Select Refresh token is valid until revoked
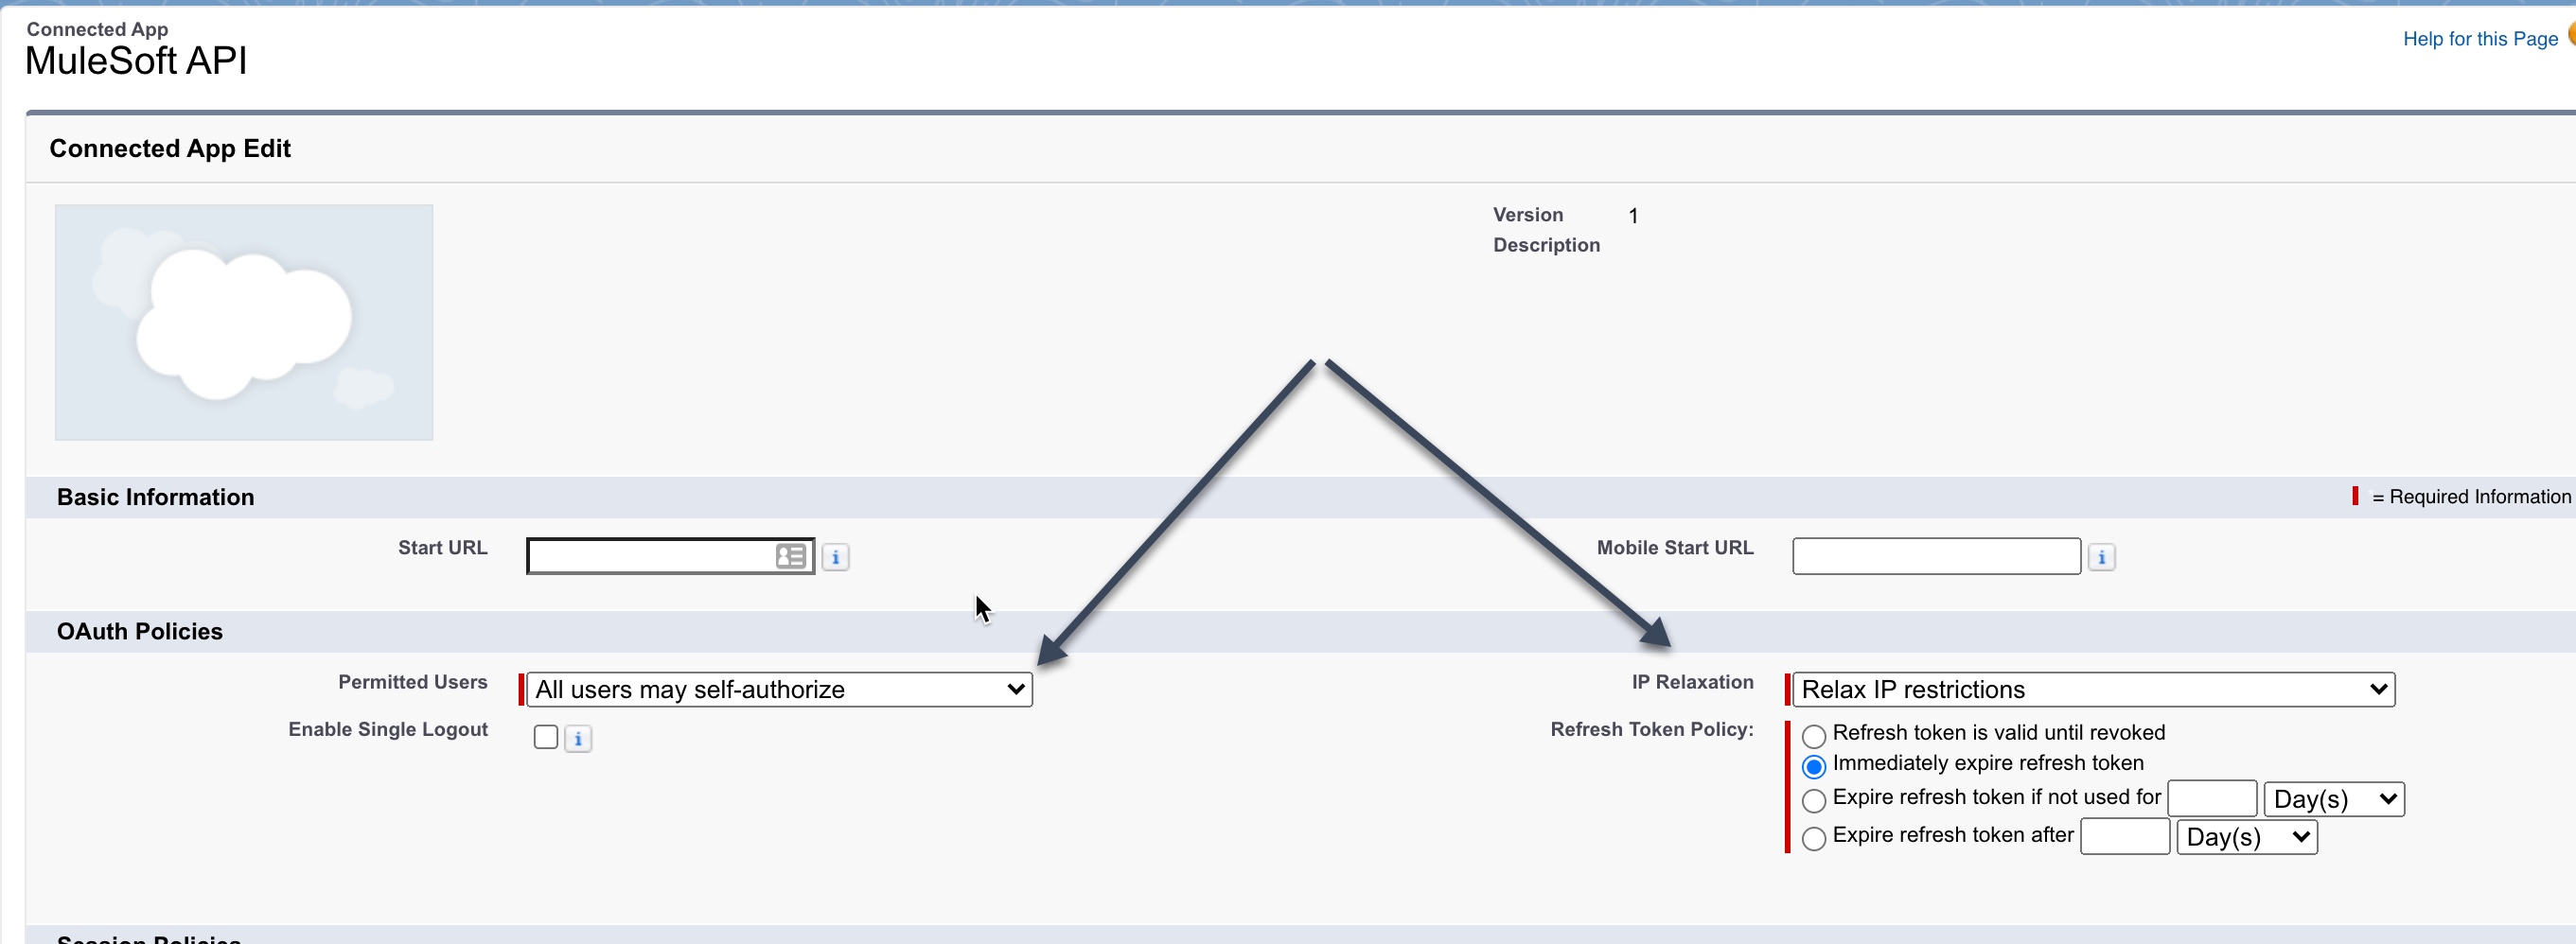Viewport: 2576px width, 944px height. 1813,736
